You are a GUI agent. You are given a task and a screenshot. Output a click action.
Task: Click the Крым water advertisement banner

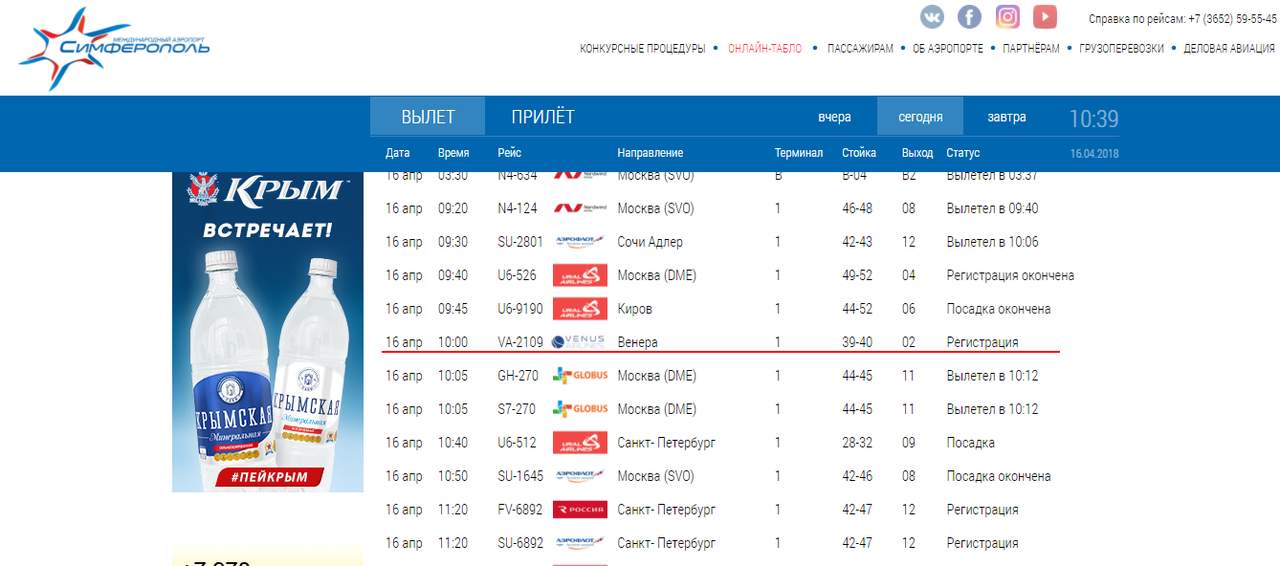pos(268,332)
